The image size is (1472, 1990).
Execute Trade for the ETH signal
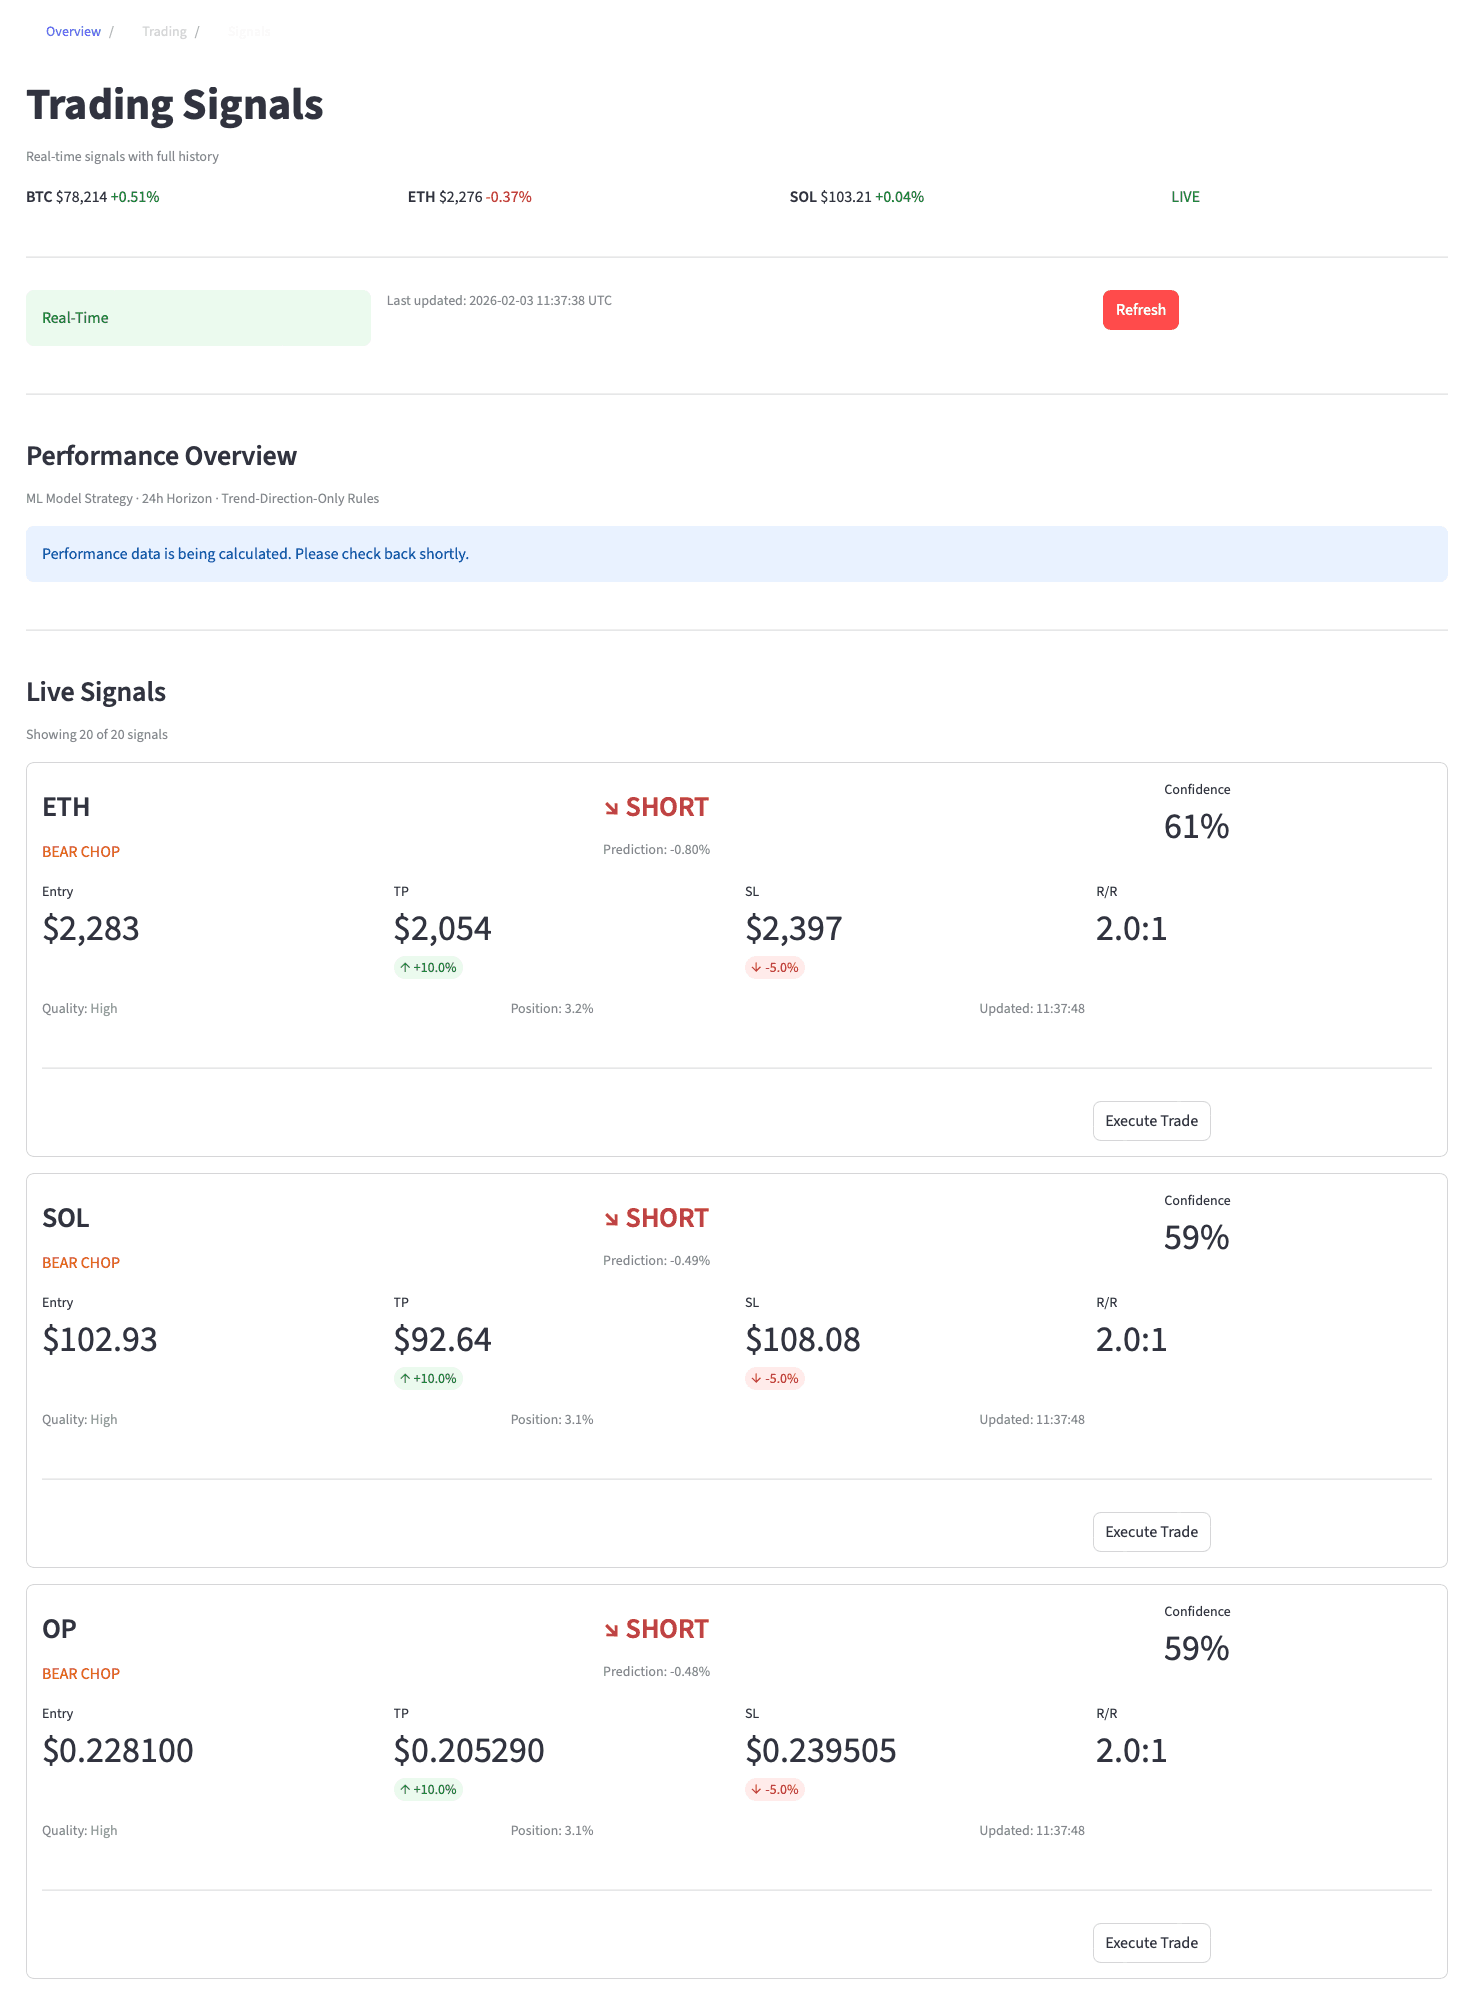tap(1151, 1121)
